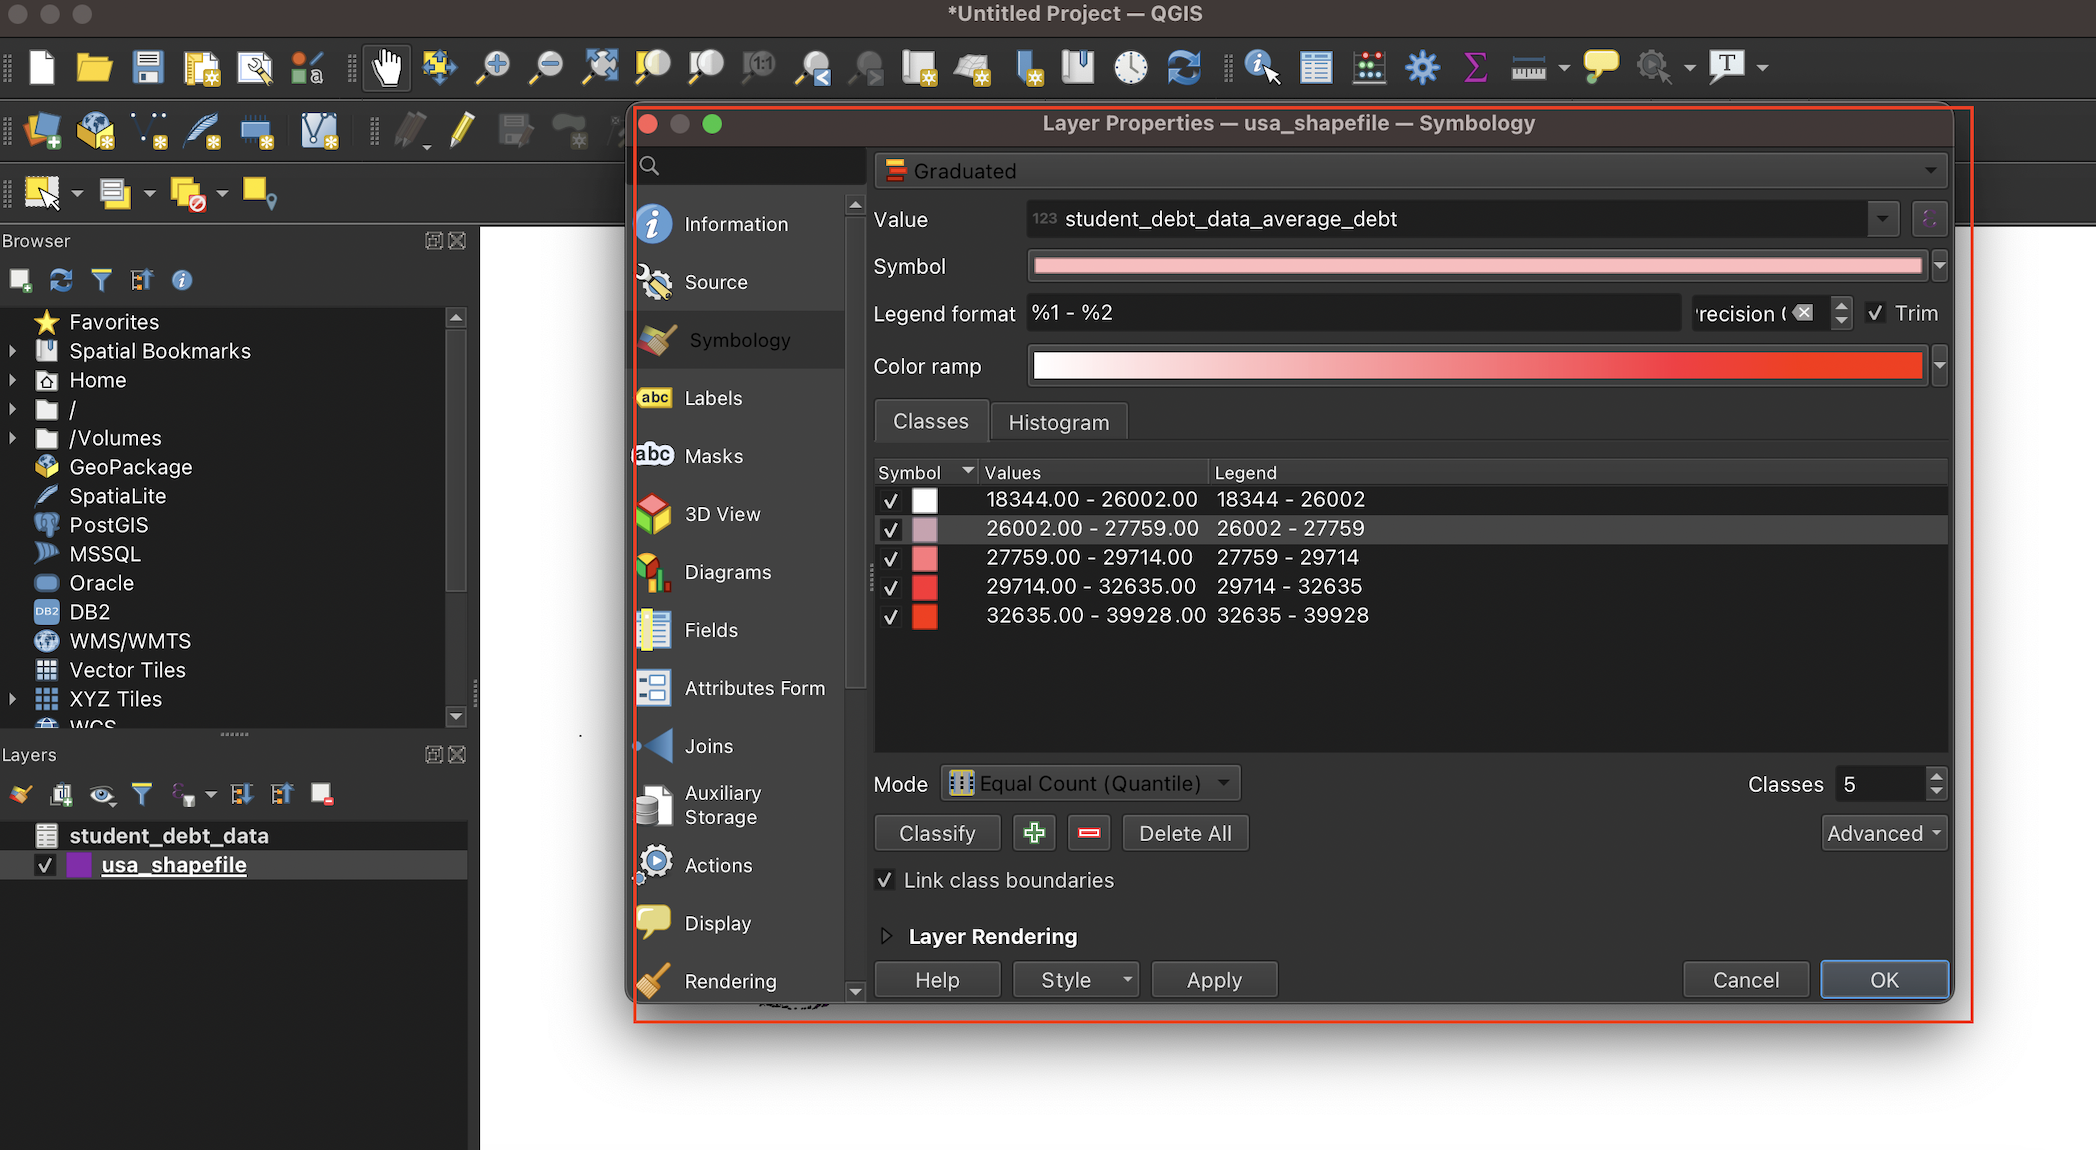Click Refresh icon in Browser panel
The width and height of the screenshot is (2096, 1150).
(x=61, y=280)
